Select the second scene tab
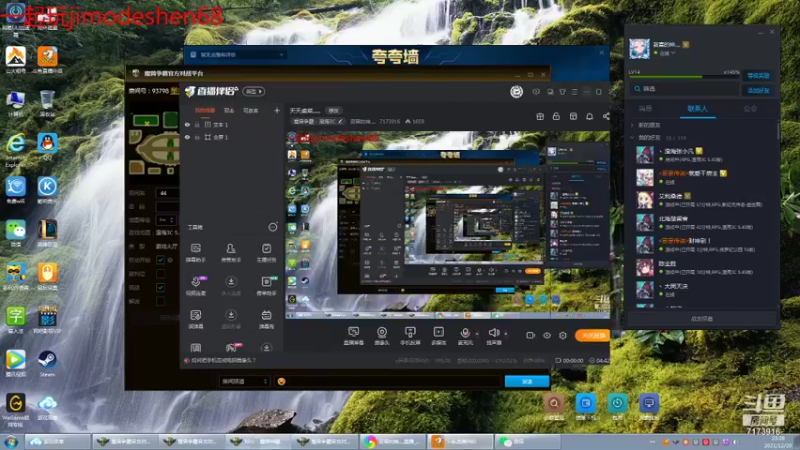This screenshot has width=800, height=450. click(229, 110)
